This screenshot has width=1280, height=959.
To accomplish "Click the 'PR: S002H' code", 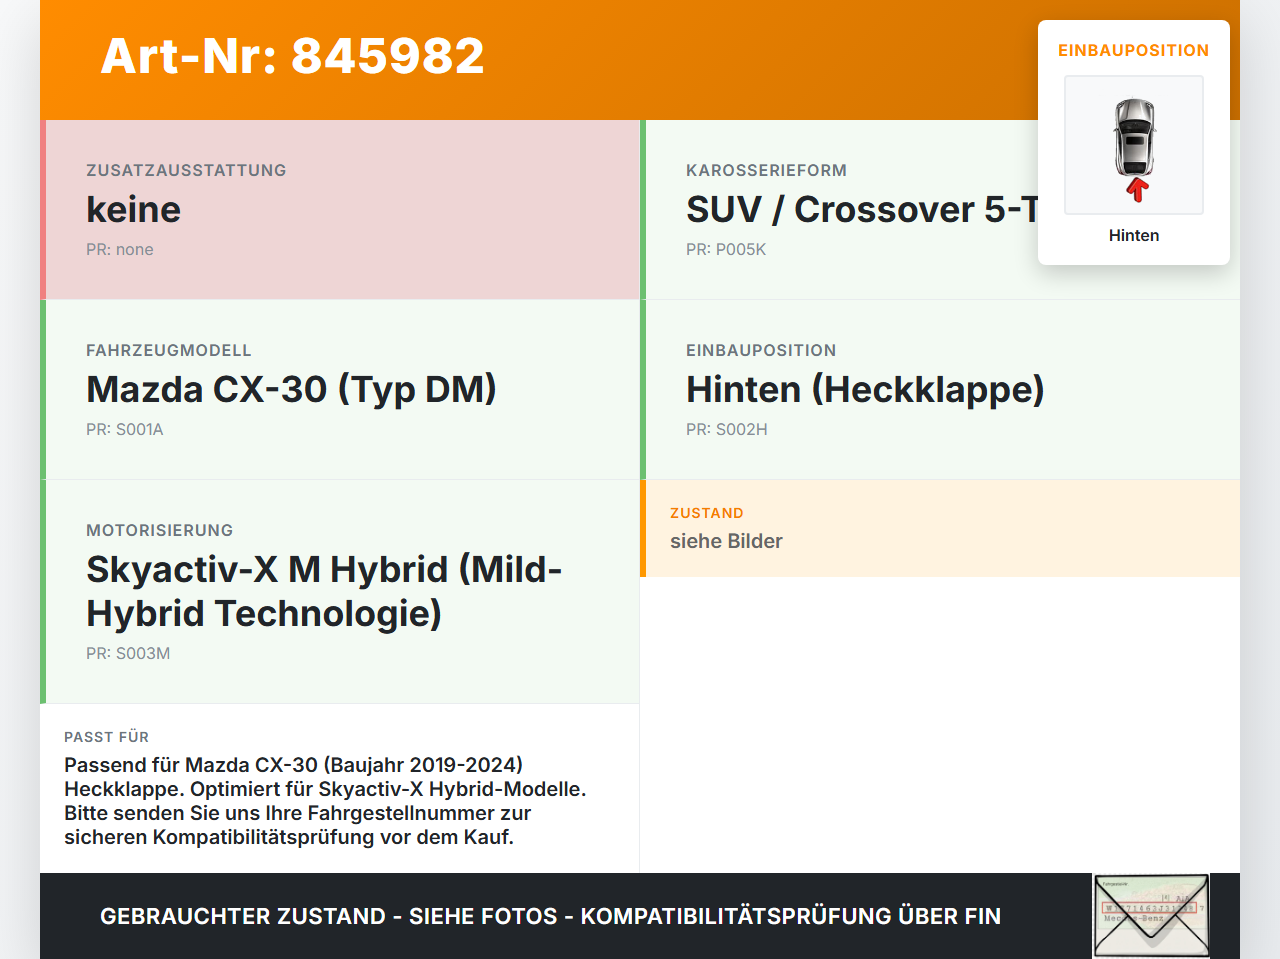I will pyautogui.click(x=727, y=430).
